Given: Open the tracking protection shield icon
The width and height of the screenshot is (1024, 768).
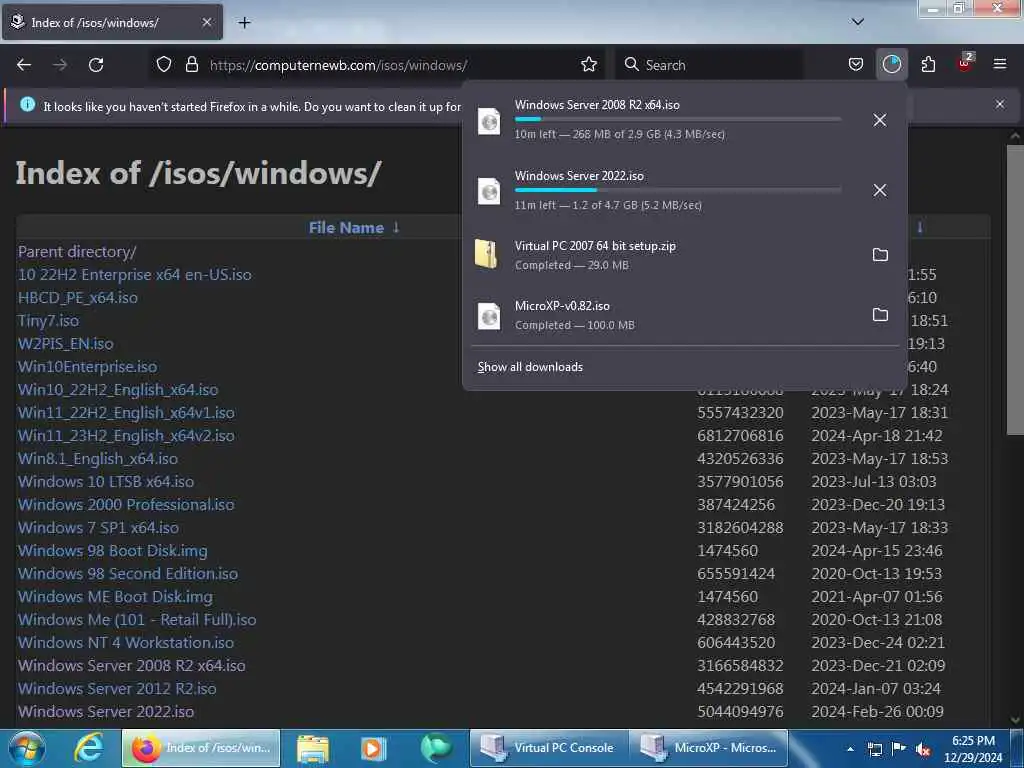Looking at the screenshot, I should coord(164,65).
